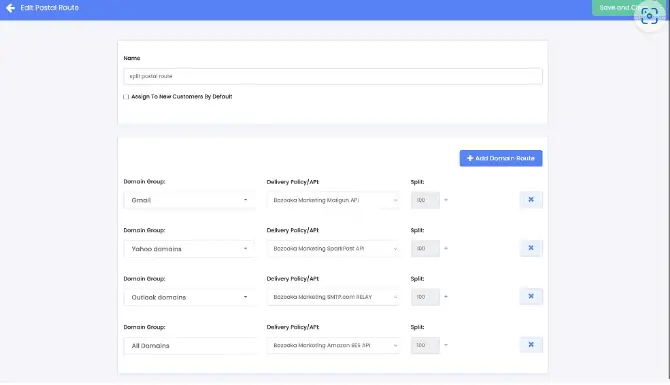Add a split to the All Domains row
The height and width of the screenshot is (385, 670).
(x=446, y=345)
